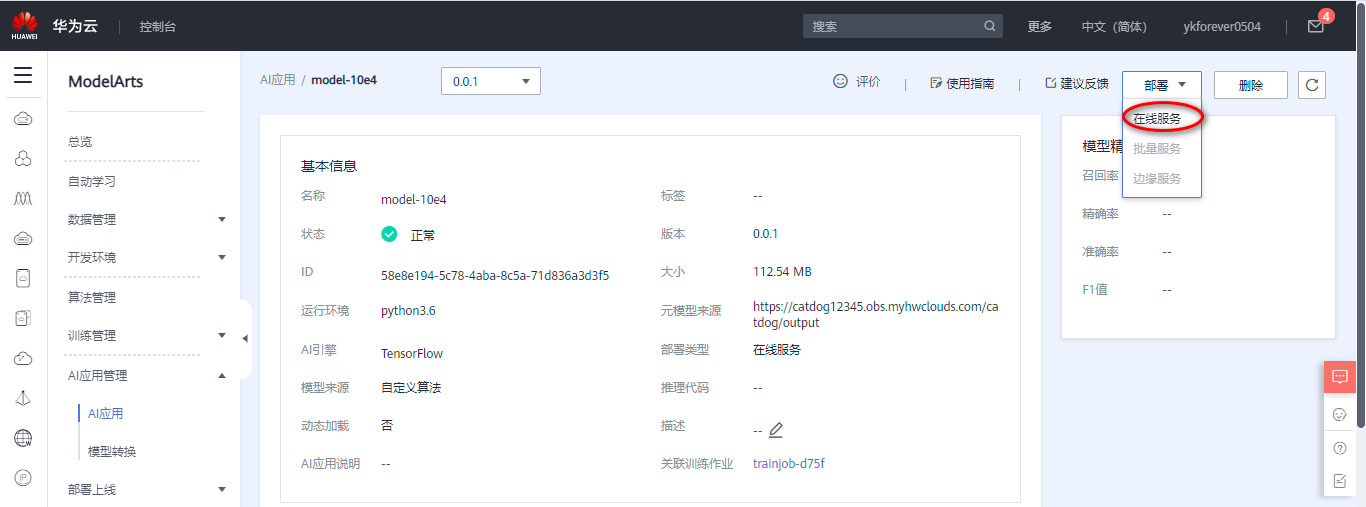Select 边缘服务 in deploy menu
The height and width of the screenshot is (507, 1366).
(1157, 178)
